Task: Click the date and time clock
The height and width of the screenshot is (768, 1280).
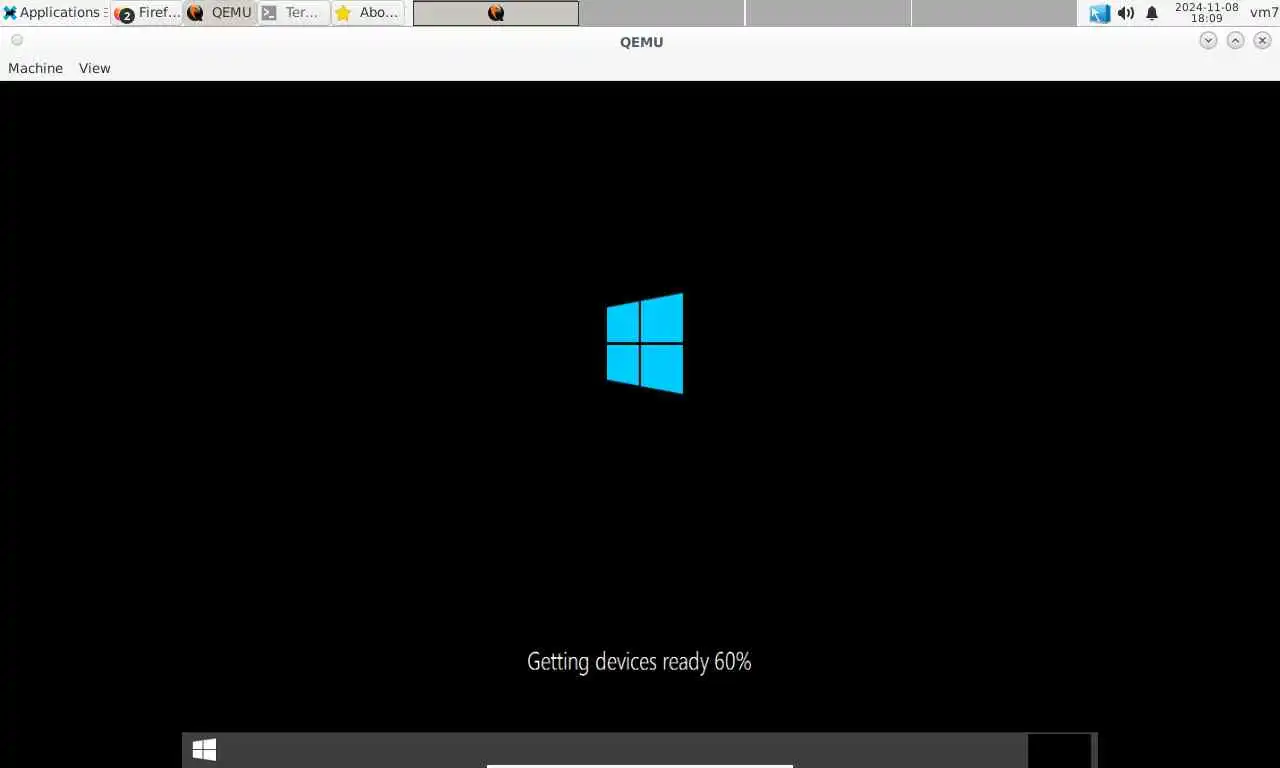Action: (x=1207, y=13)
